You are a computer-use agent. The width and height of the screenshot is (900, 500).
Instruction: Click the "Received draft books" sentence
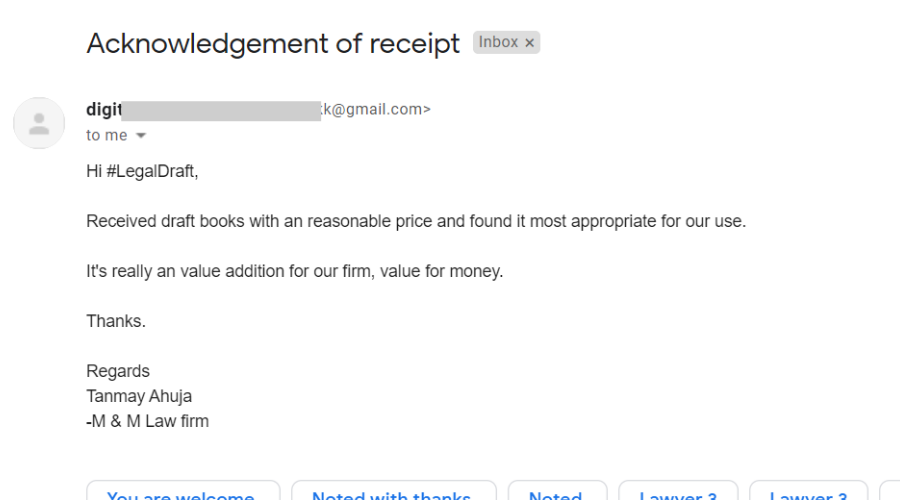(x=416, y=221)
